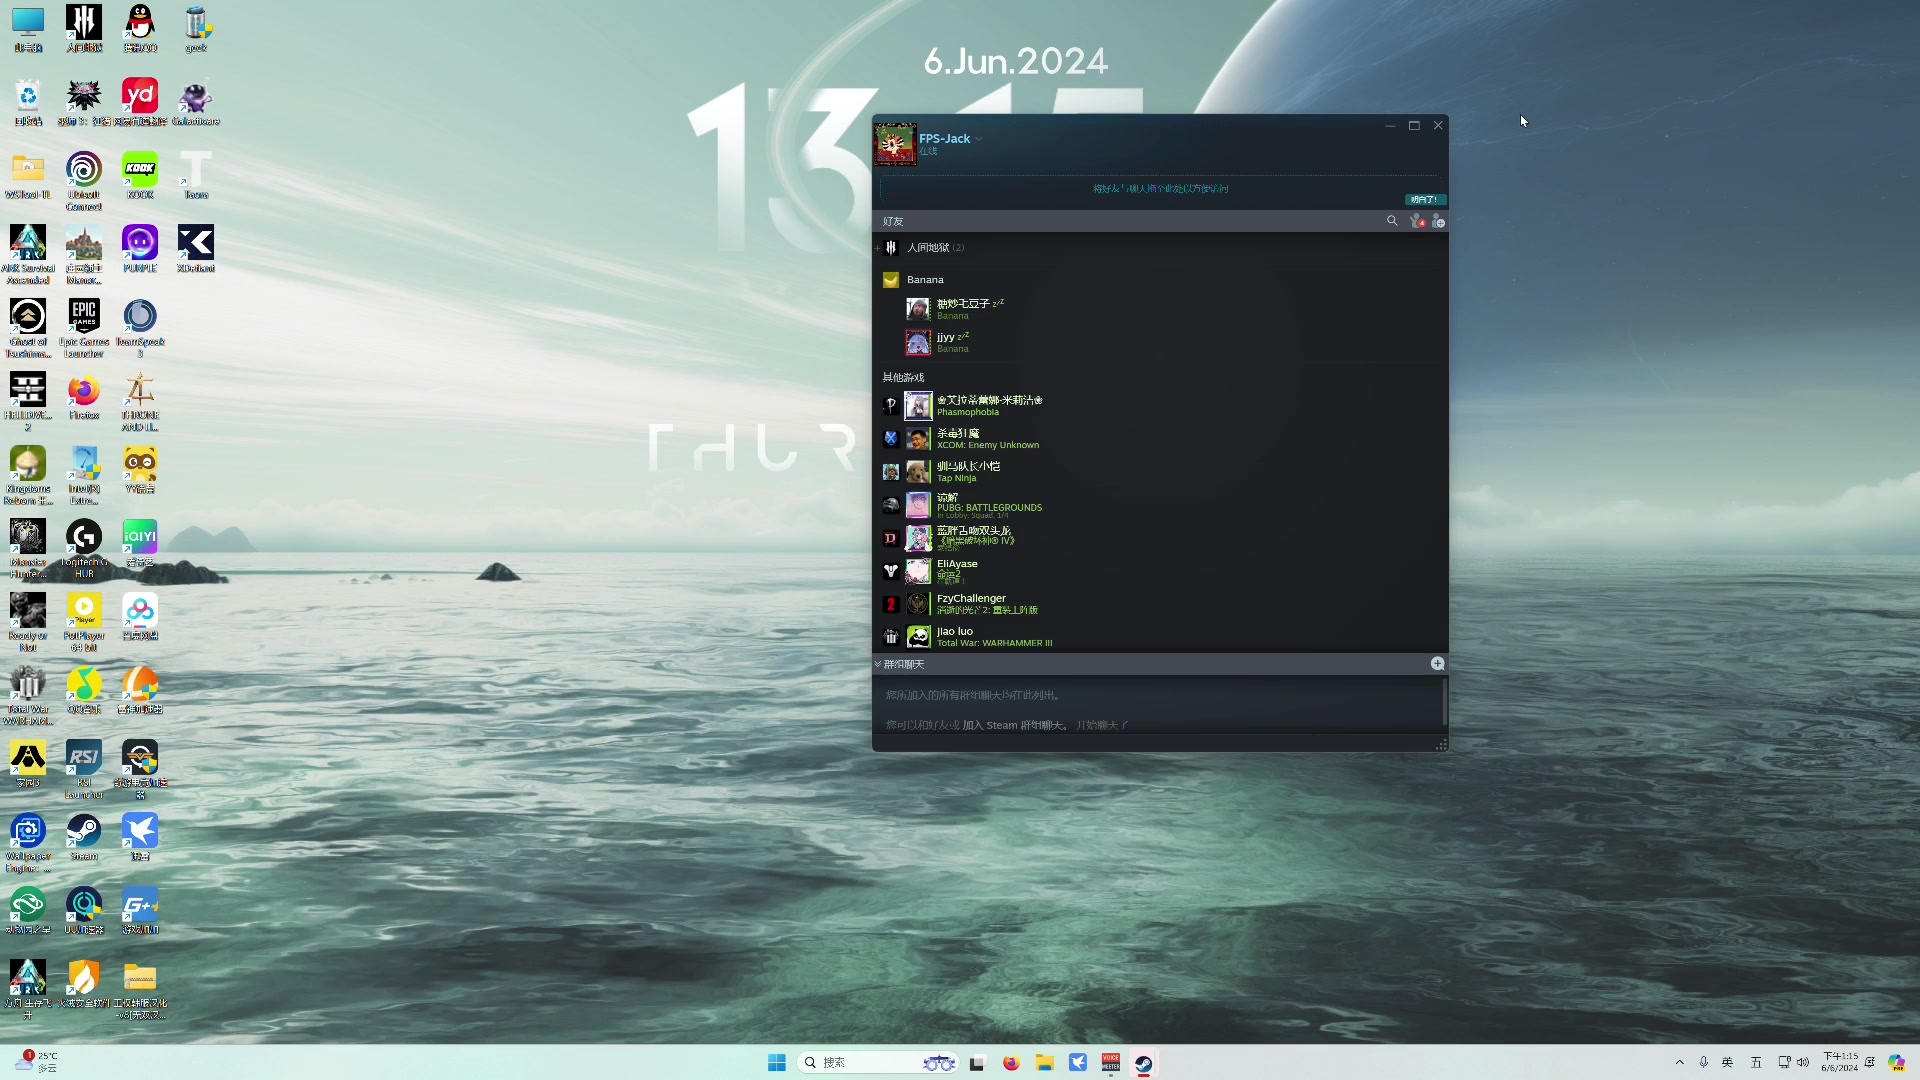Show hidden system tray icons chevron
Viewport: 1920px width, 1080px height.
pyautogui.click(x=1679, y=1062)
